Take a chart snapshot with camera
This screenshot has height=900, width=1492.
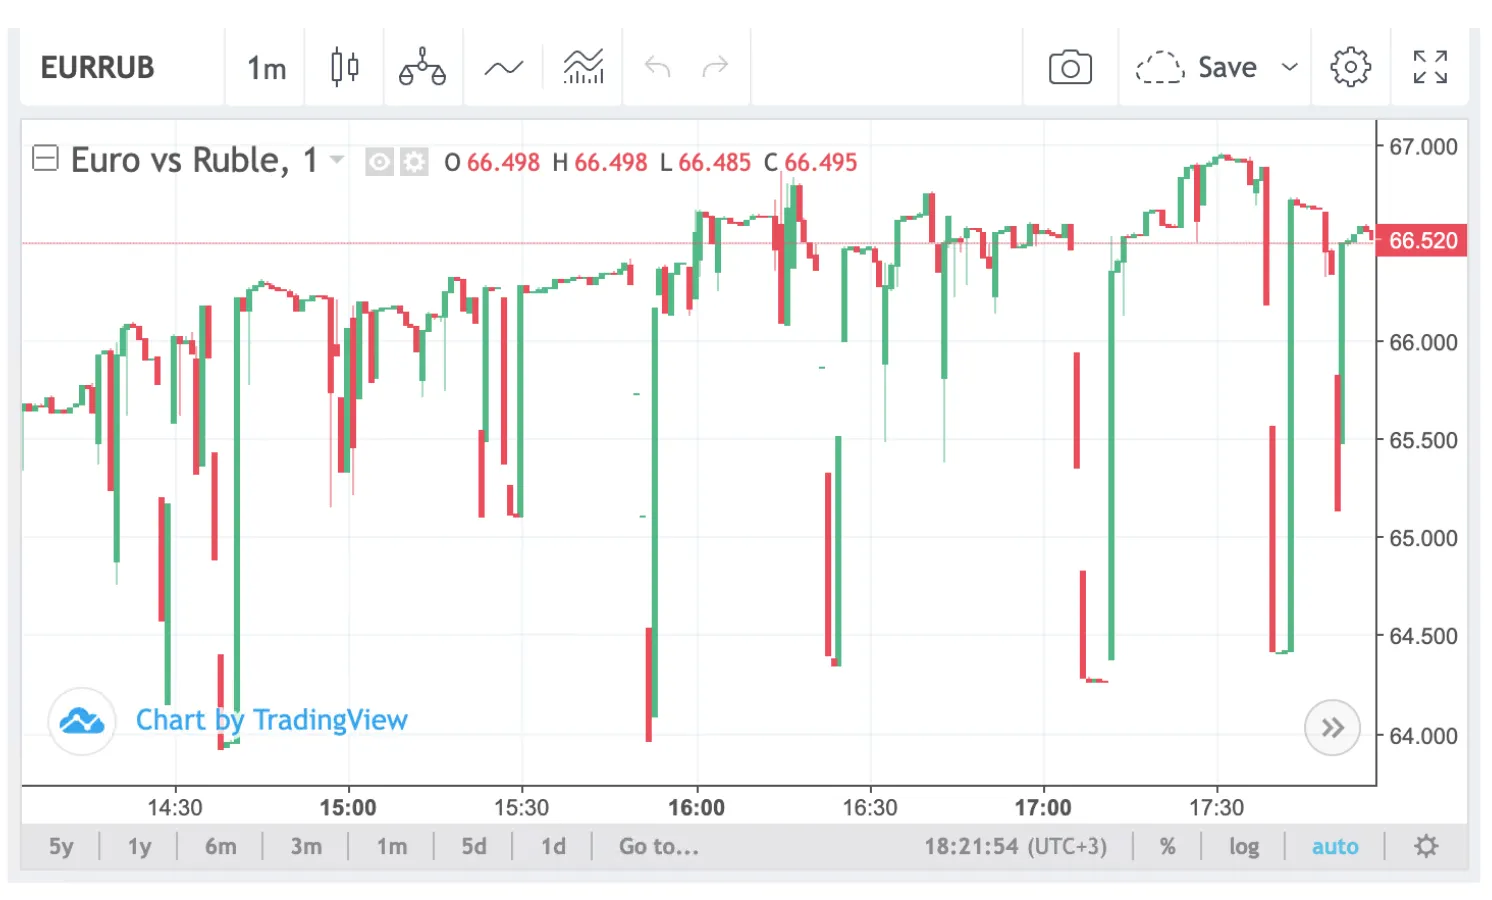click(x=1070, y=67)
